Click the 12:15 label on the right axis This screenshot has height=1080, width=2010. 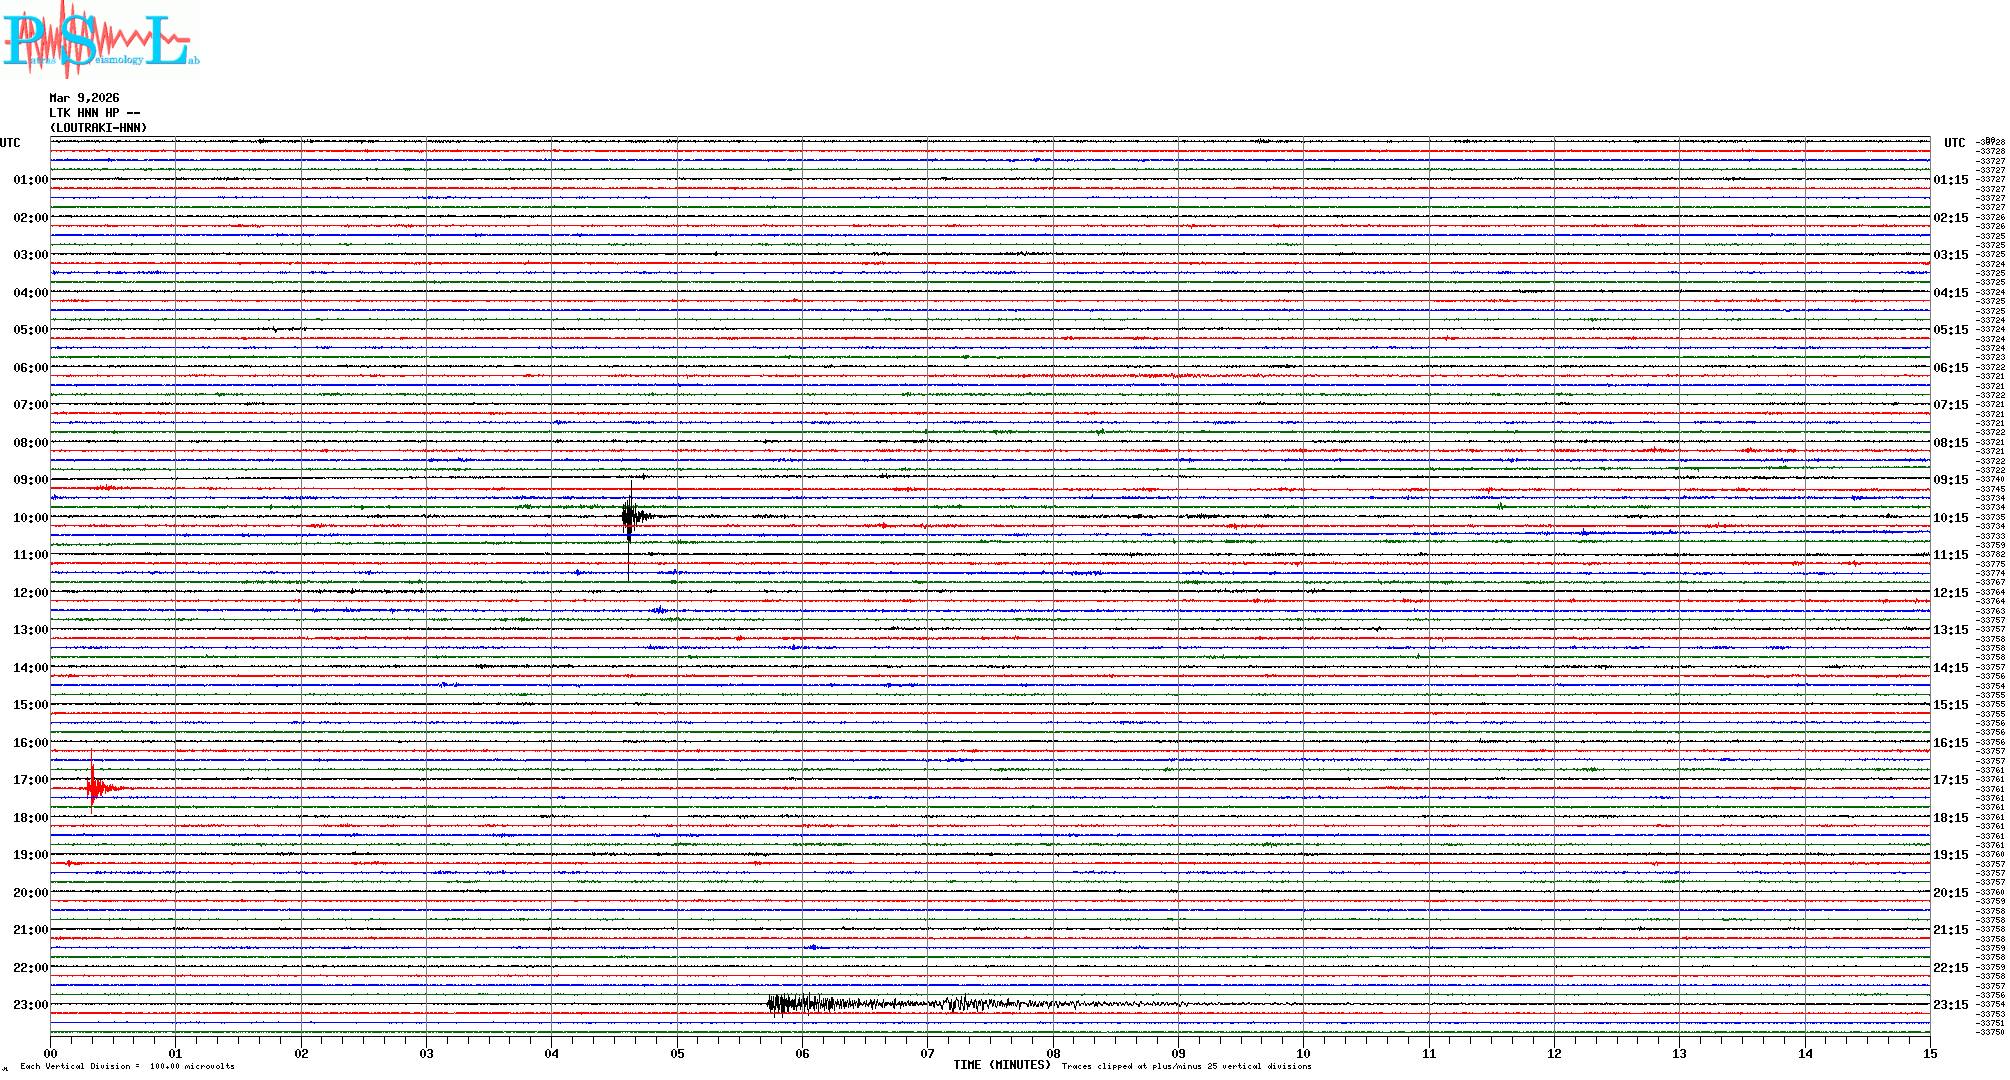coord(1950,593)
